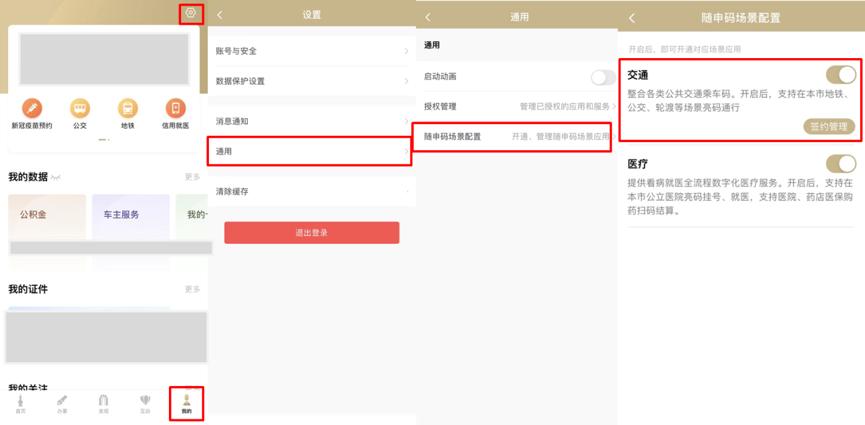Go back from the 设置 screen
The width and height of the screenshot is (865, 425).
[220, 15]
